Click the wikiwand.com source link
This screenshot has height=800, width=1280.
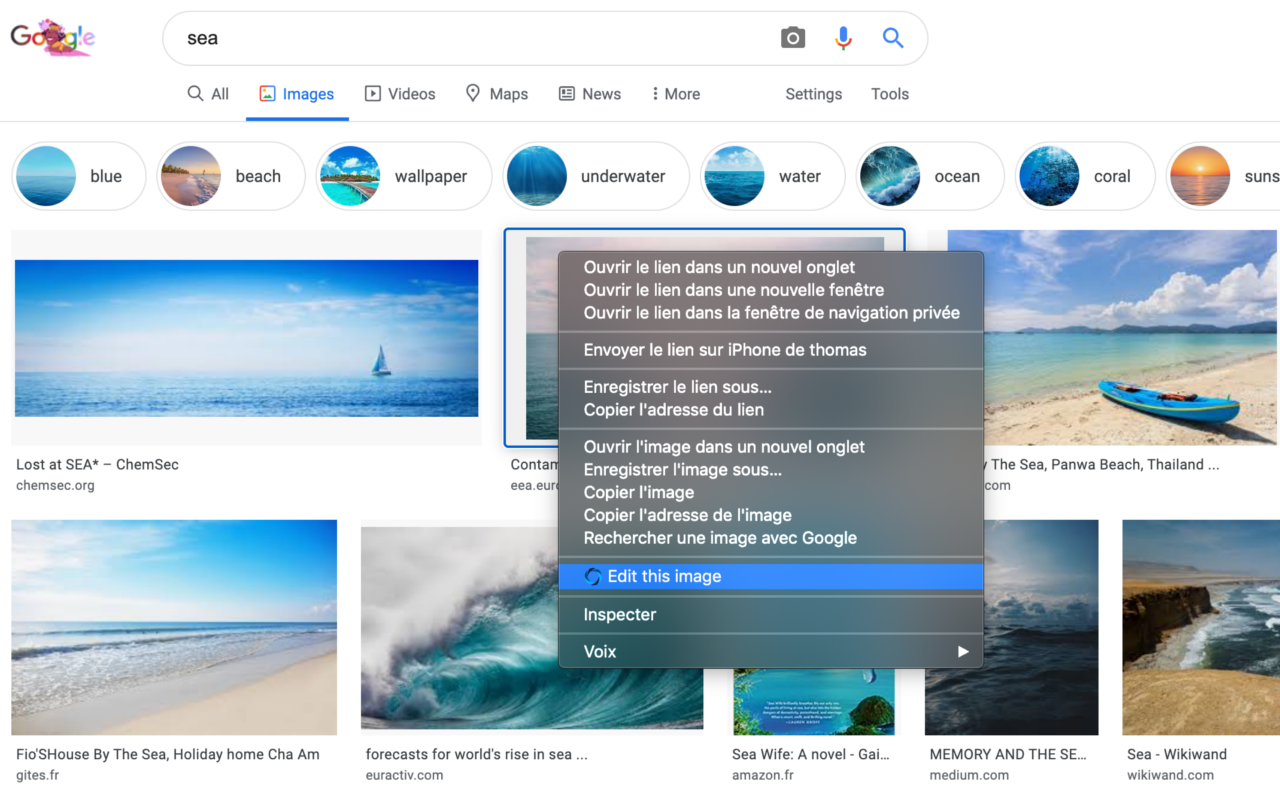tap(1170, 775)
